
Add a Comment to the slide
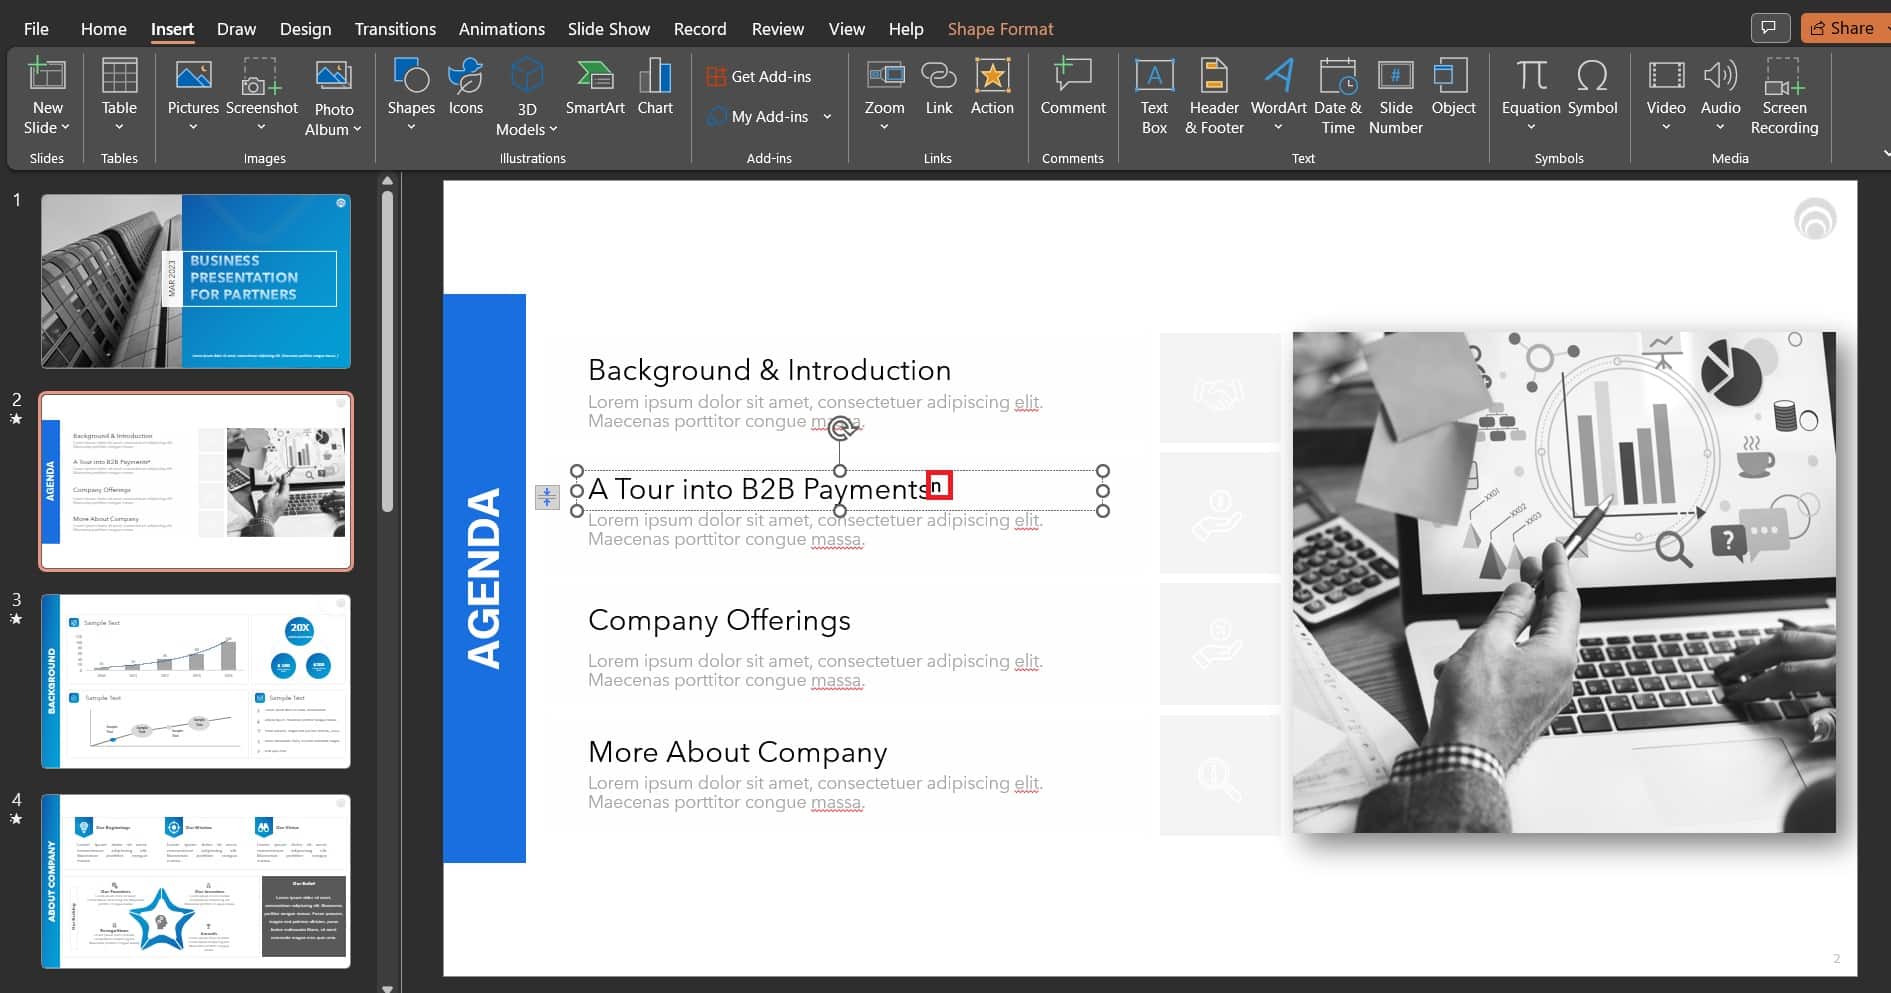pos(1072,88)
